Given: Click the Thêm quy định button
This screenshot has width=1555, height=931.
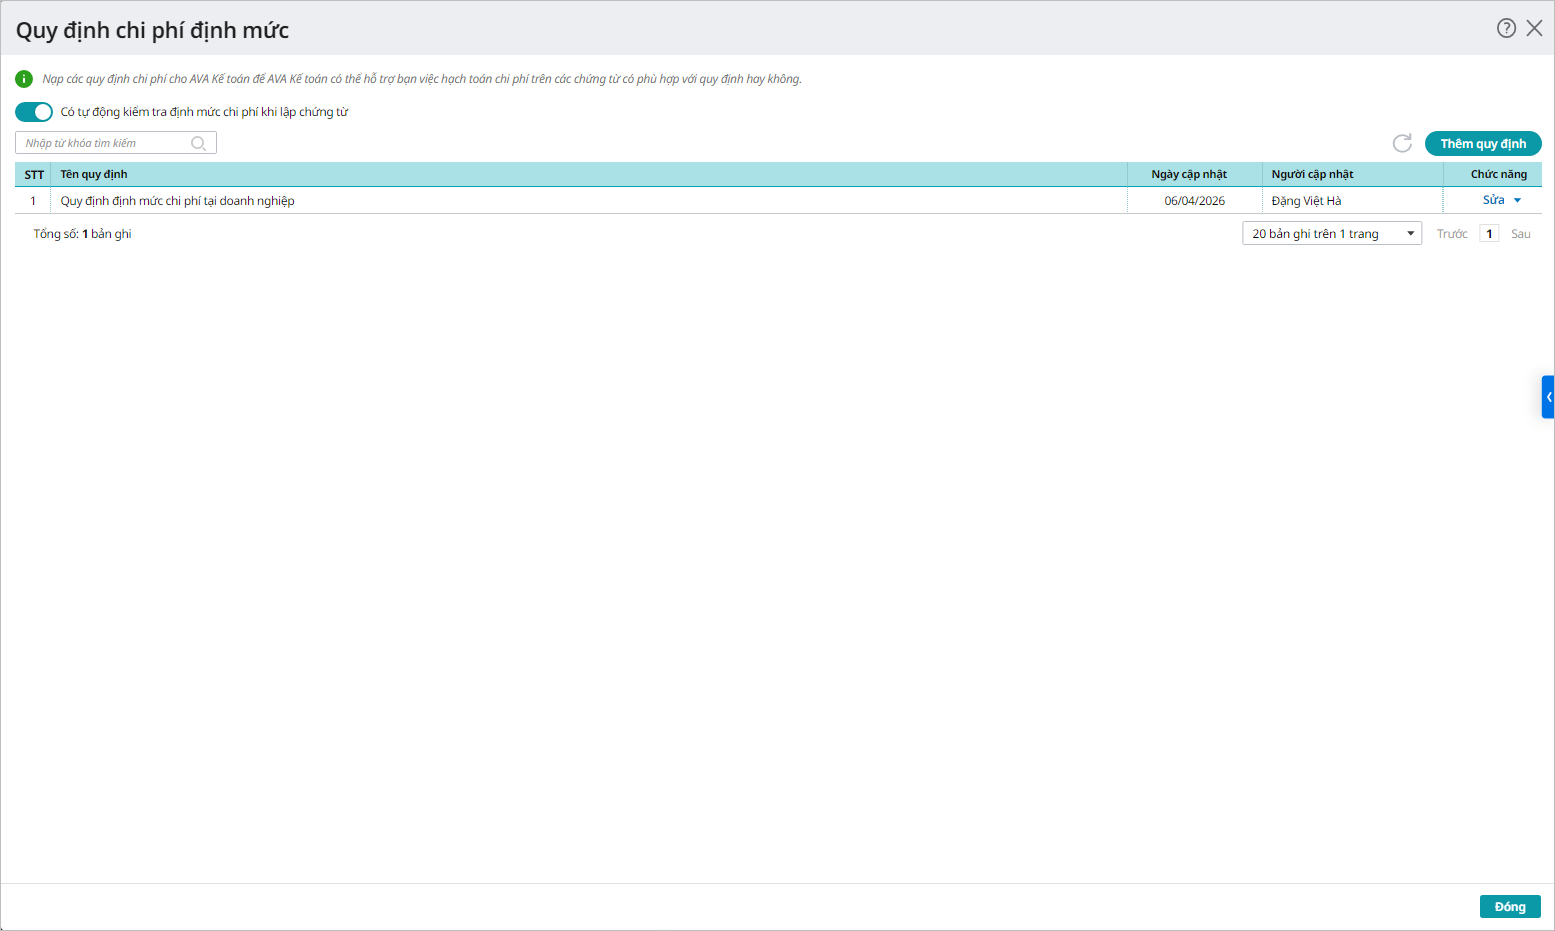Looking at the screenshot, I should coord(1482,143).
